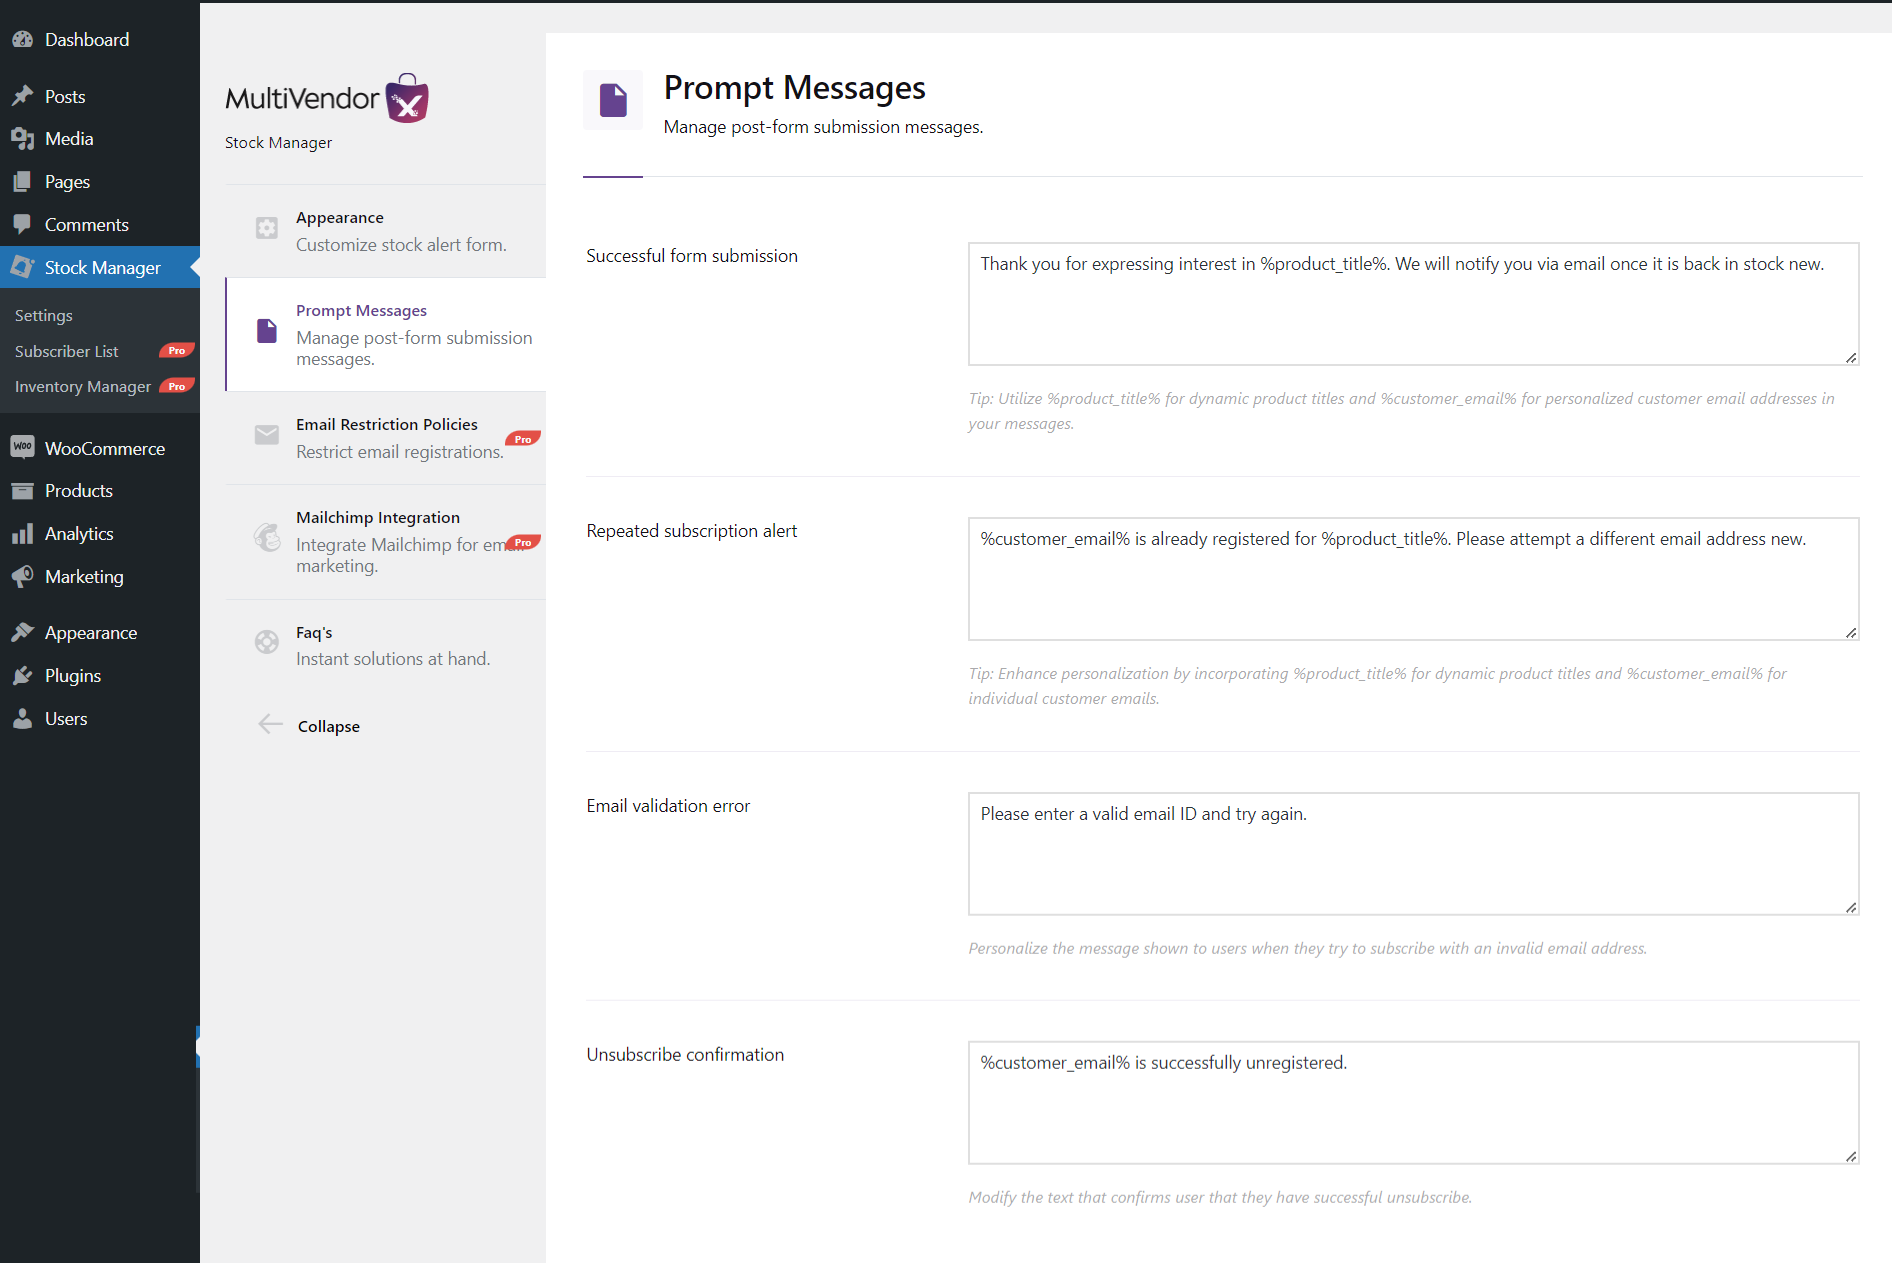Click the purple document icon beside page title
Viewport: 1892px width, 1263px height.
[613, 100]
